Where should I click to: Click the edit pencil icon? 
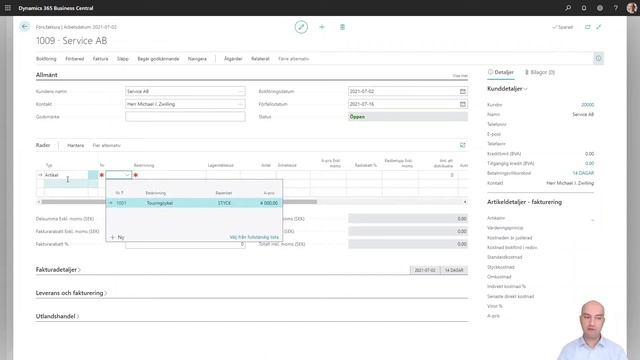point(301,27)
